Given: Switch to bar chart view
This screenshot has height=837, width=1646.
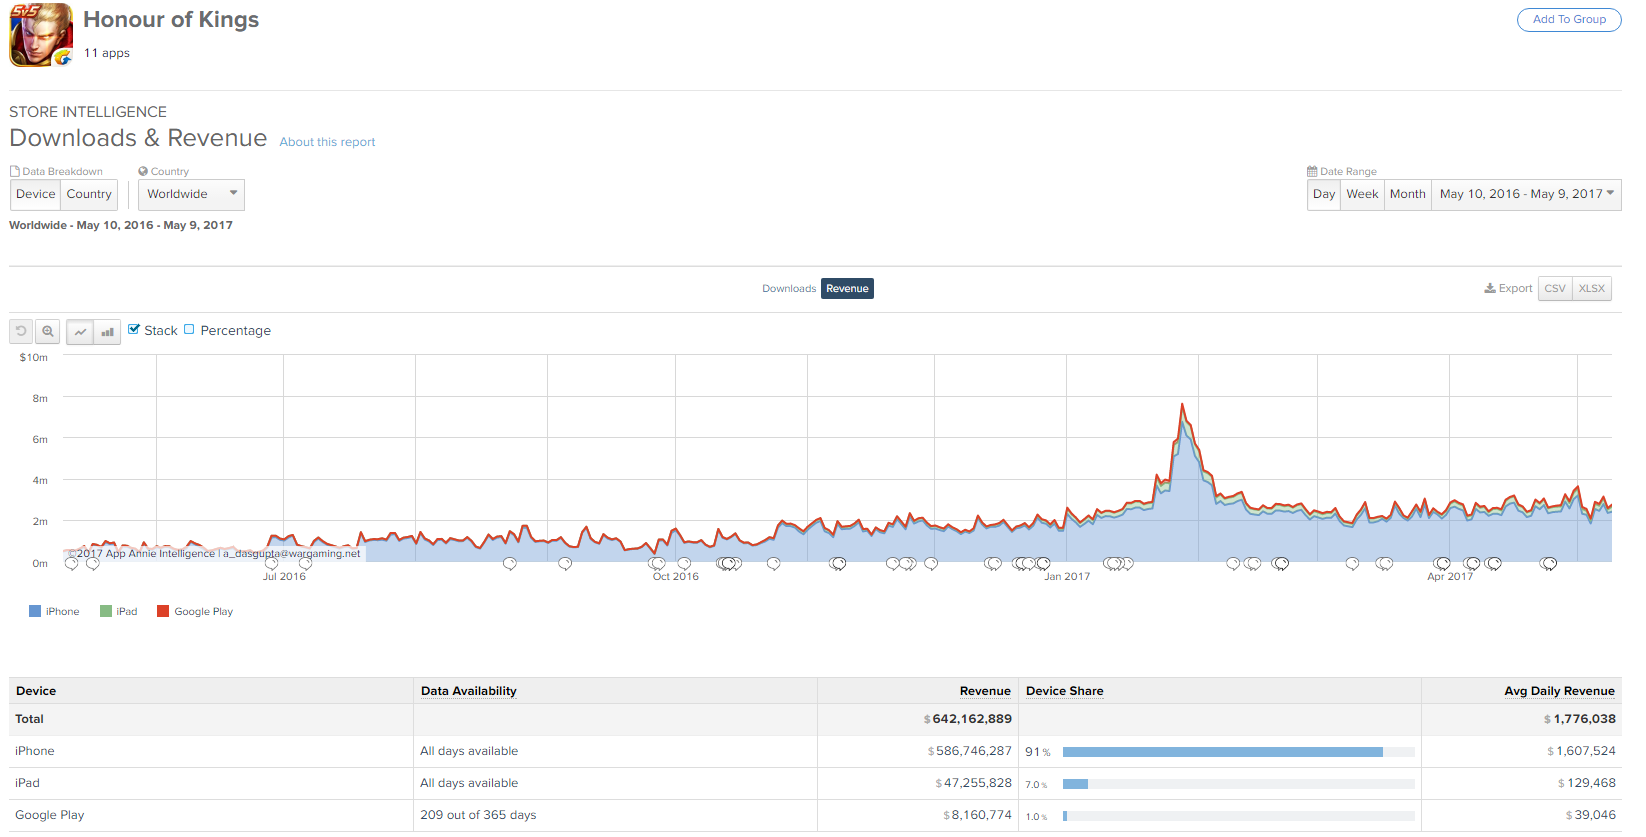Looking at the screenshot, I should pyautogui.click(x=107, y=332).
